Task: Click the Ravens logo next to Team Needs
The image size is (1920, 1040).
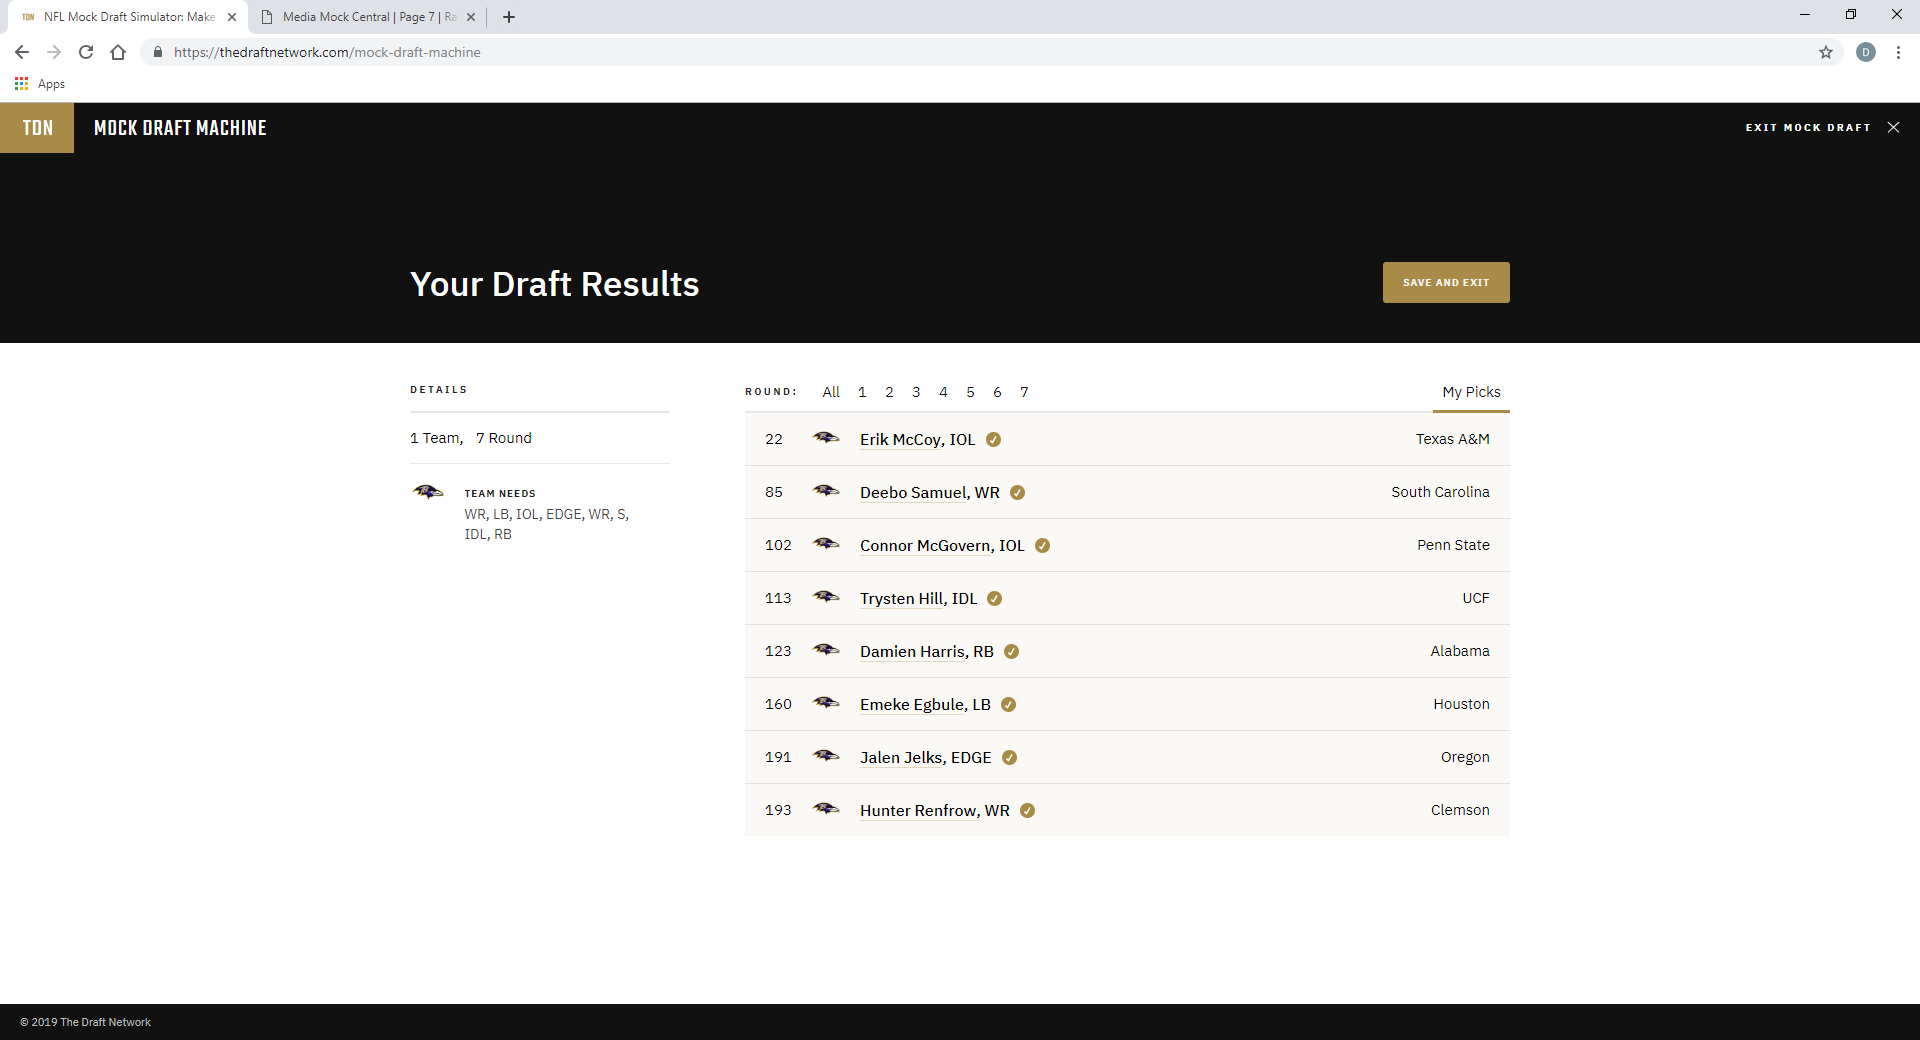Action: (x=428, y=492)
